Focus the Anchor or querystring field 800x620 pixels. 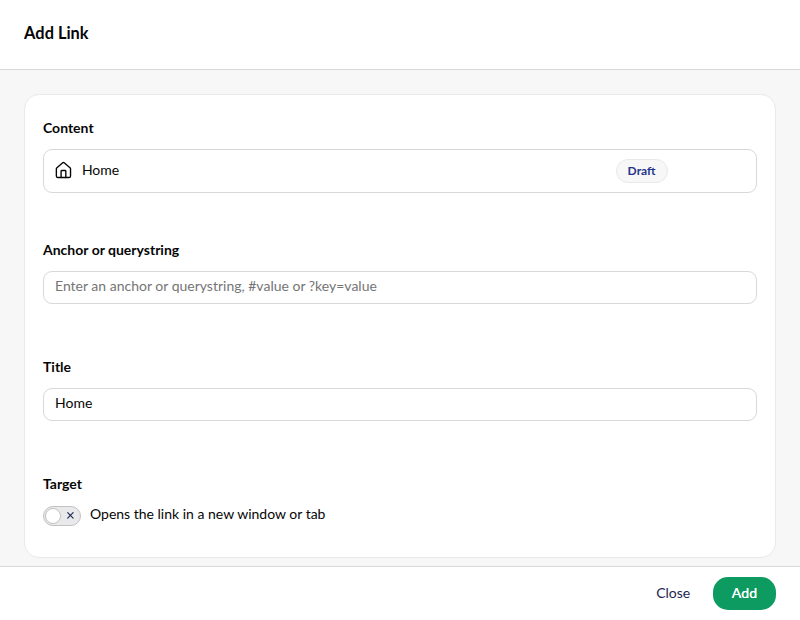[x=399, y=287]
